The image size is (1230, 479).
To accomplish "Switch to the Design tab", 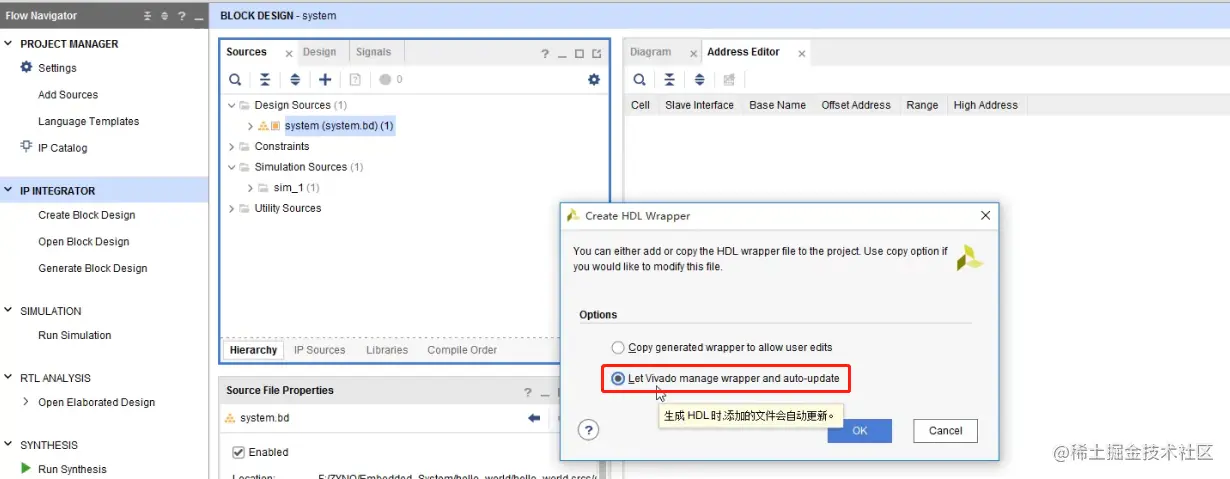I will pos(320,52).
